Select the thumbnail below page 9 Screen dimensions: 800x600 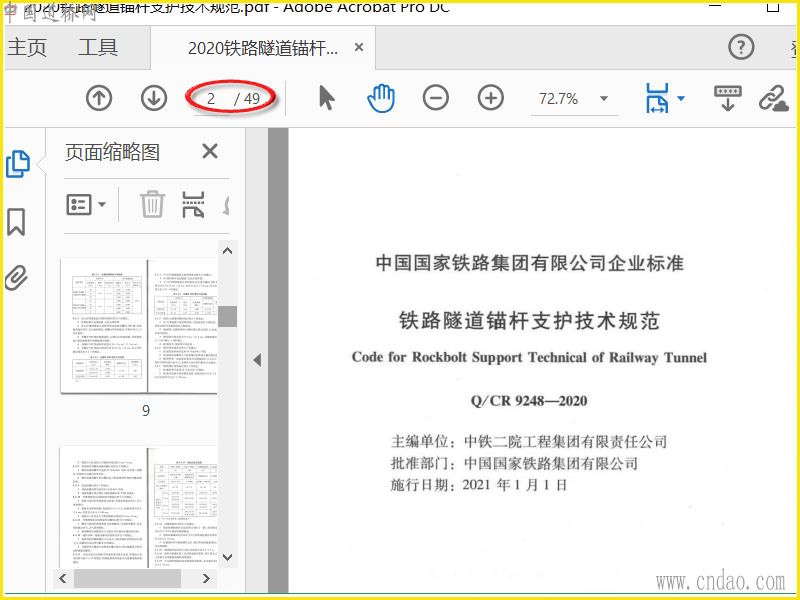click(139, 507)
